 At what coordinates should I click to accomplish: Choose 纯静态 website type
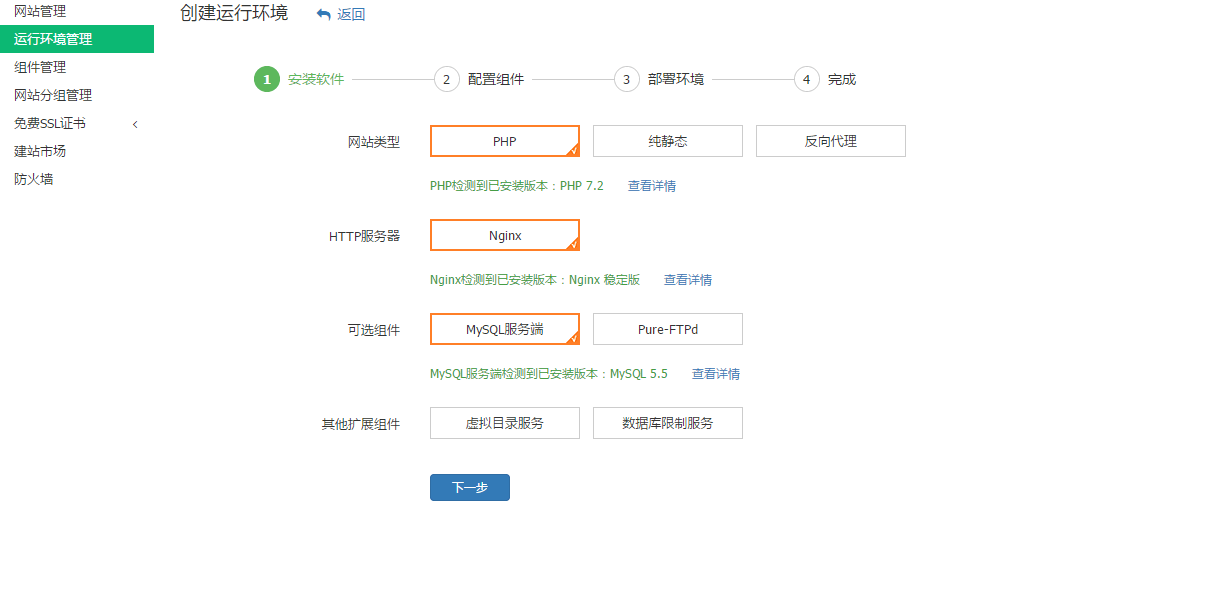pos(668,141)
